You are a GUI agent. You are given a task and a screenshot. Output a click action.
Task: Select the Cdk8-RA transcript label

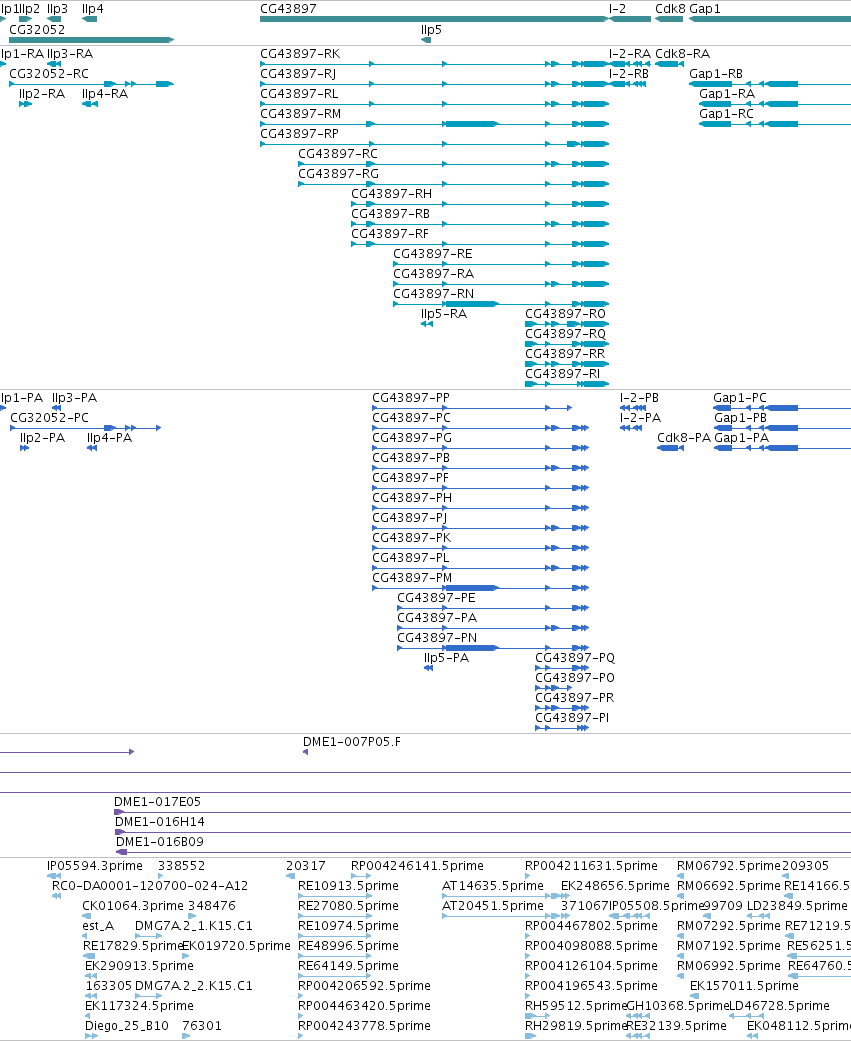click(682, 54)
